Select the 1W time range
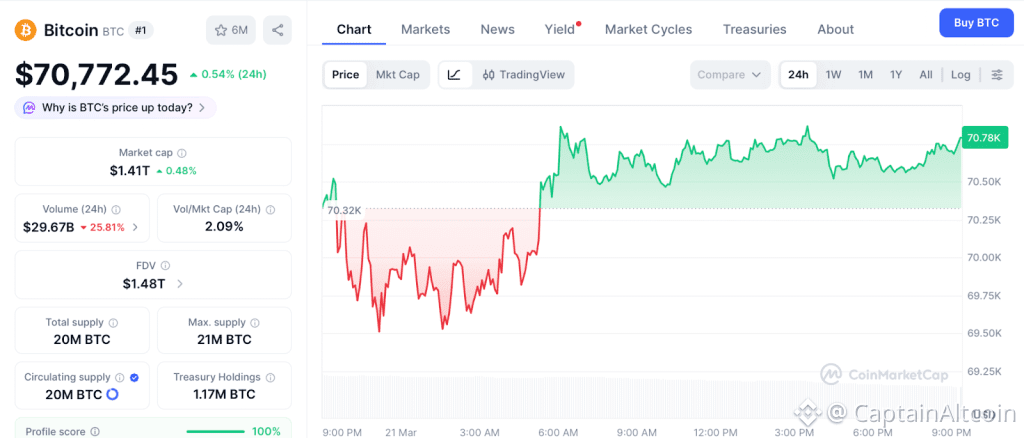This screenshot has height=438, width=1024. (x=833, y=75)
